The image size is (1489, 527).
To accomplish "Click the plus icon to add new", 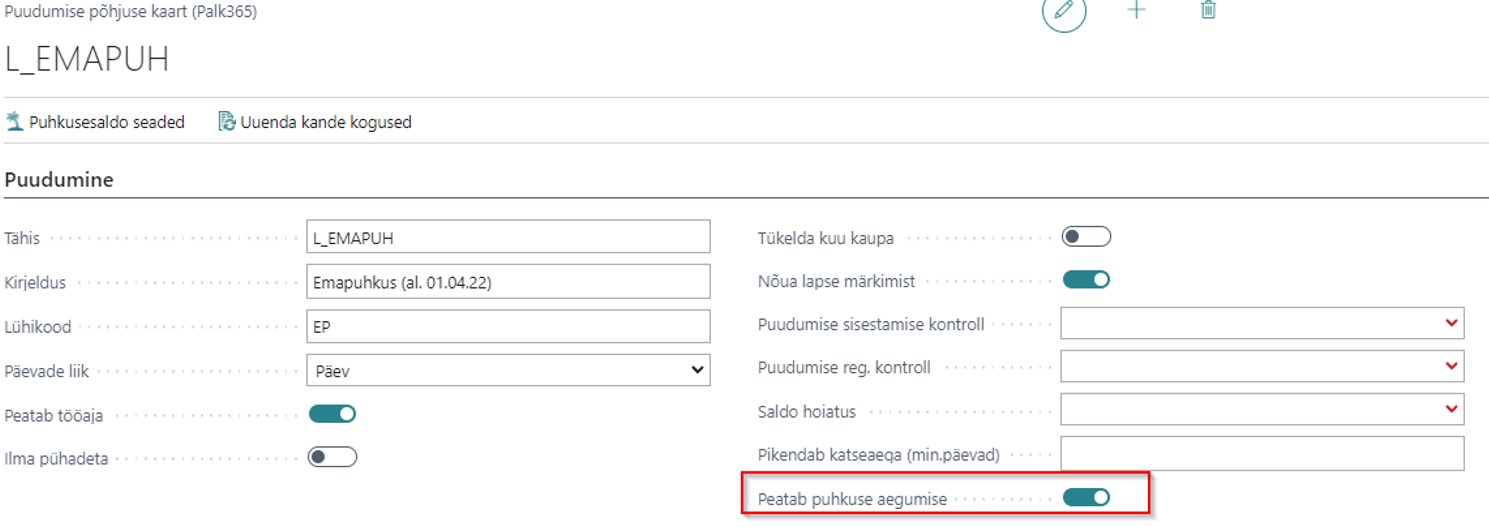I will click(x=1136, y=10).
